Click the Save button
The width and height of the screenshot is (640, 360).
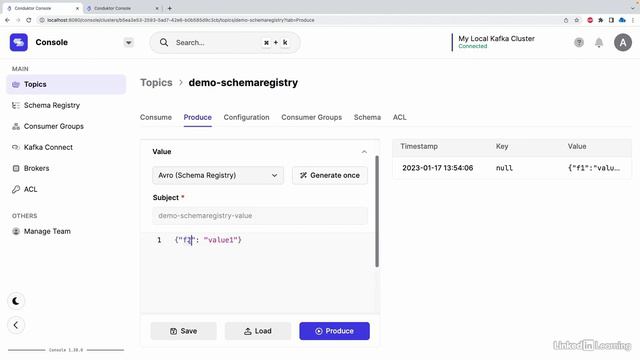pyautogui.click(x=184, y=331)
